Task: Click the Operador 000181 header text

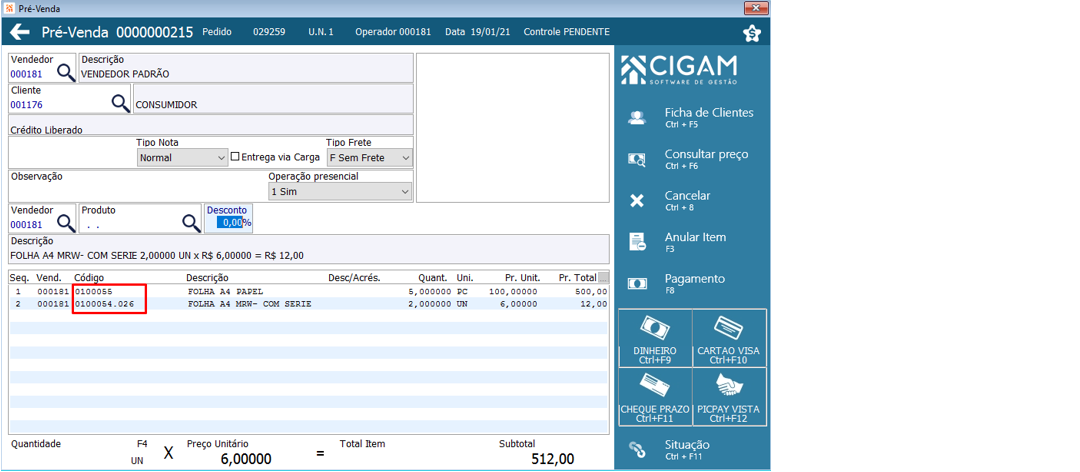Action: tap(393, 32)
